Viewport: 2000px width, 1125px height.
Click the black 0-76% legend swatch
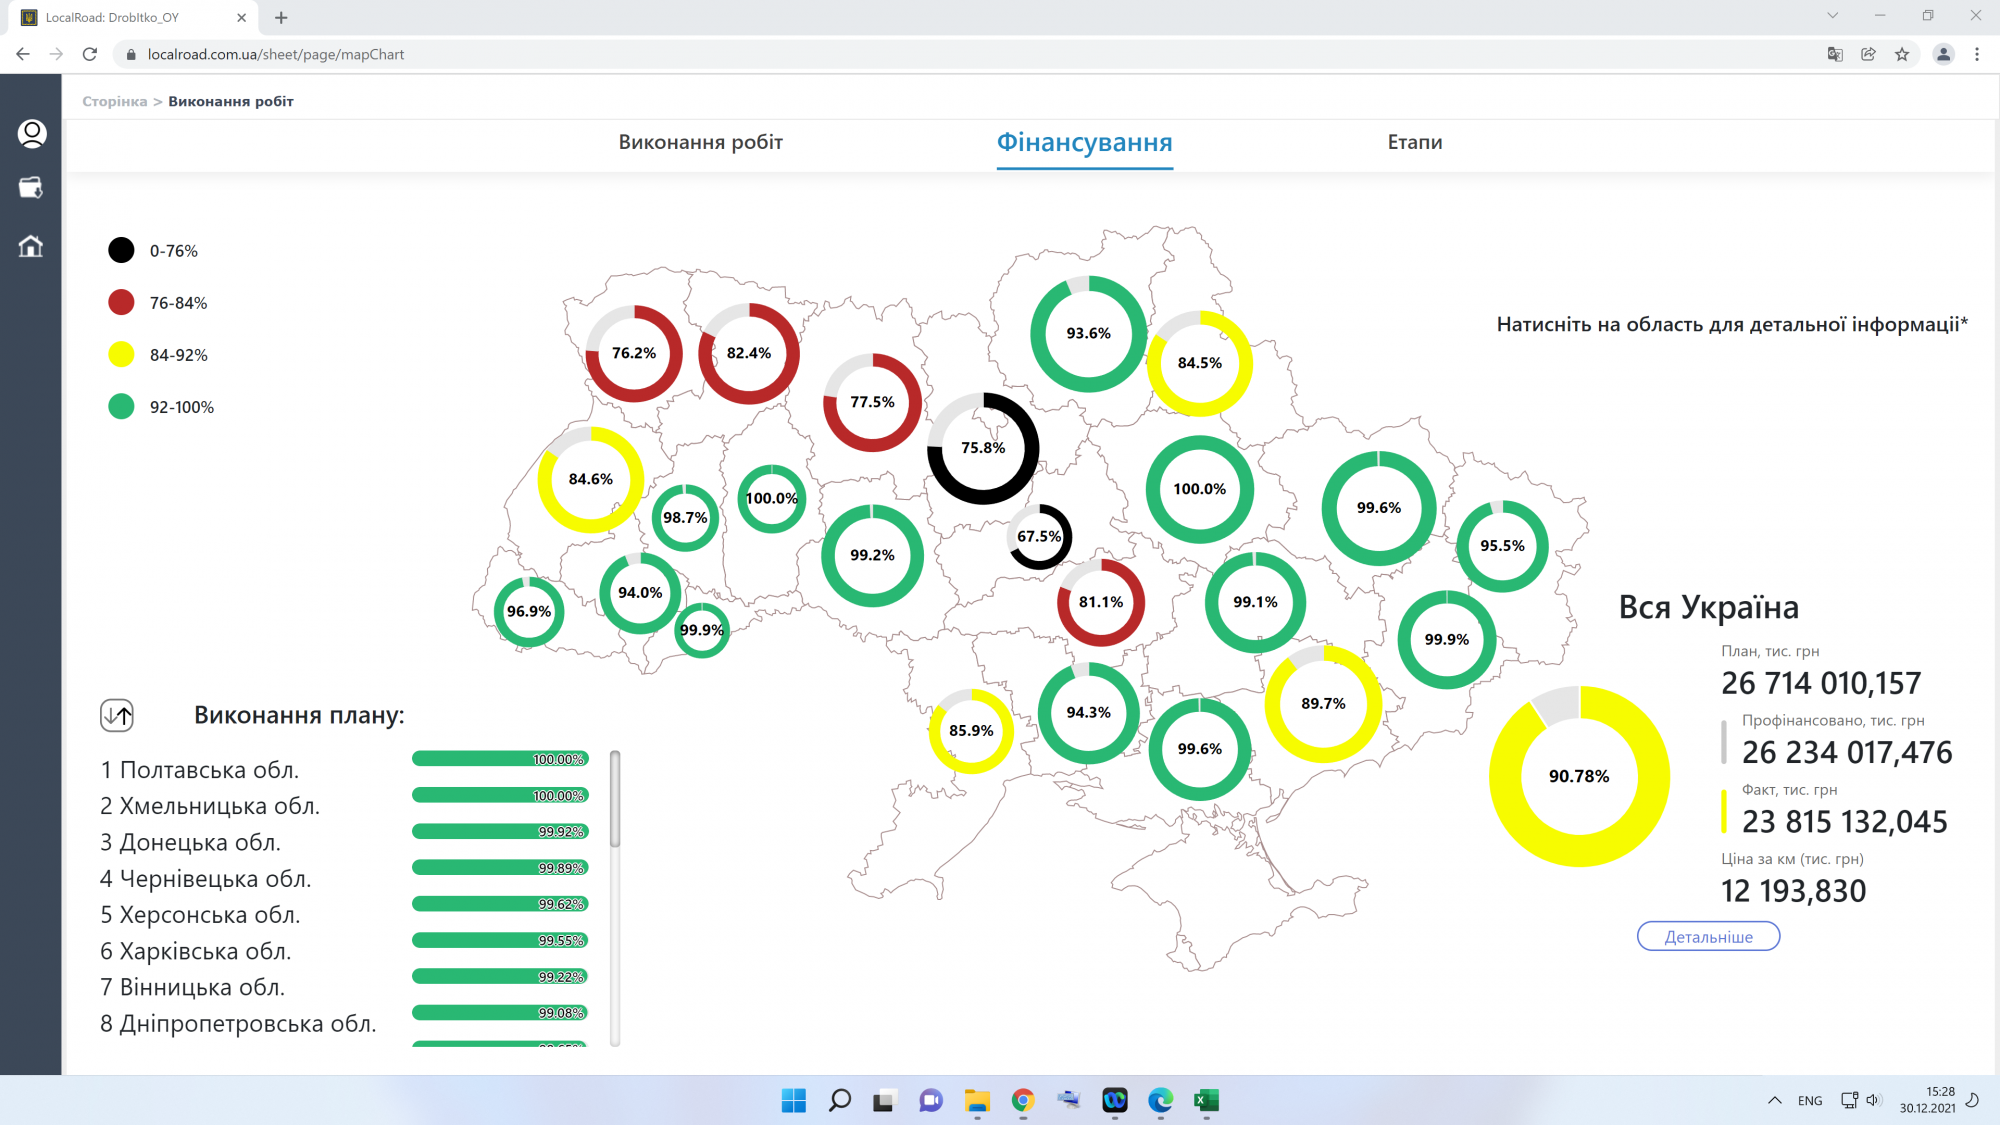click(121, 250)
